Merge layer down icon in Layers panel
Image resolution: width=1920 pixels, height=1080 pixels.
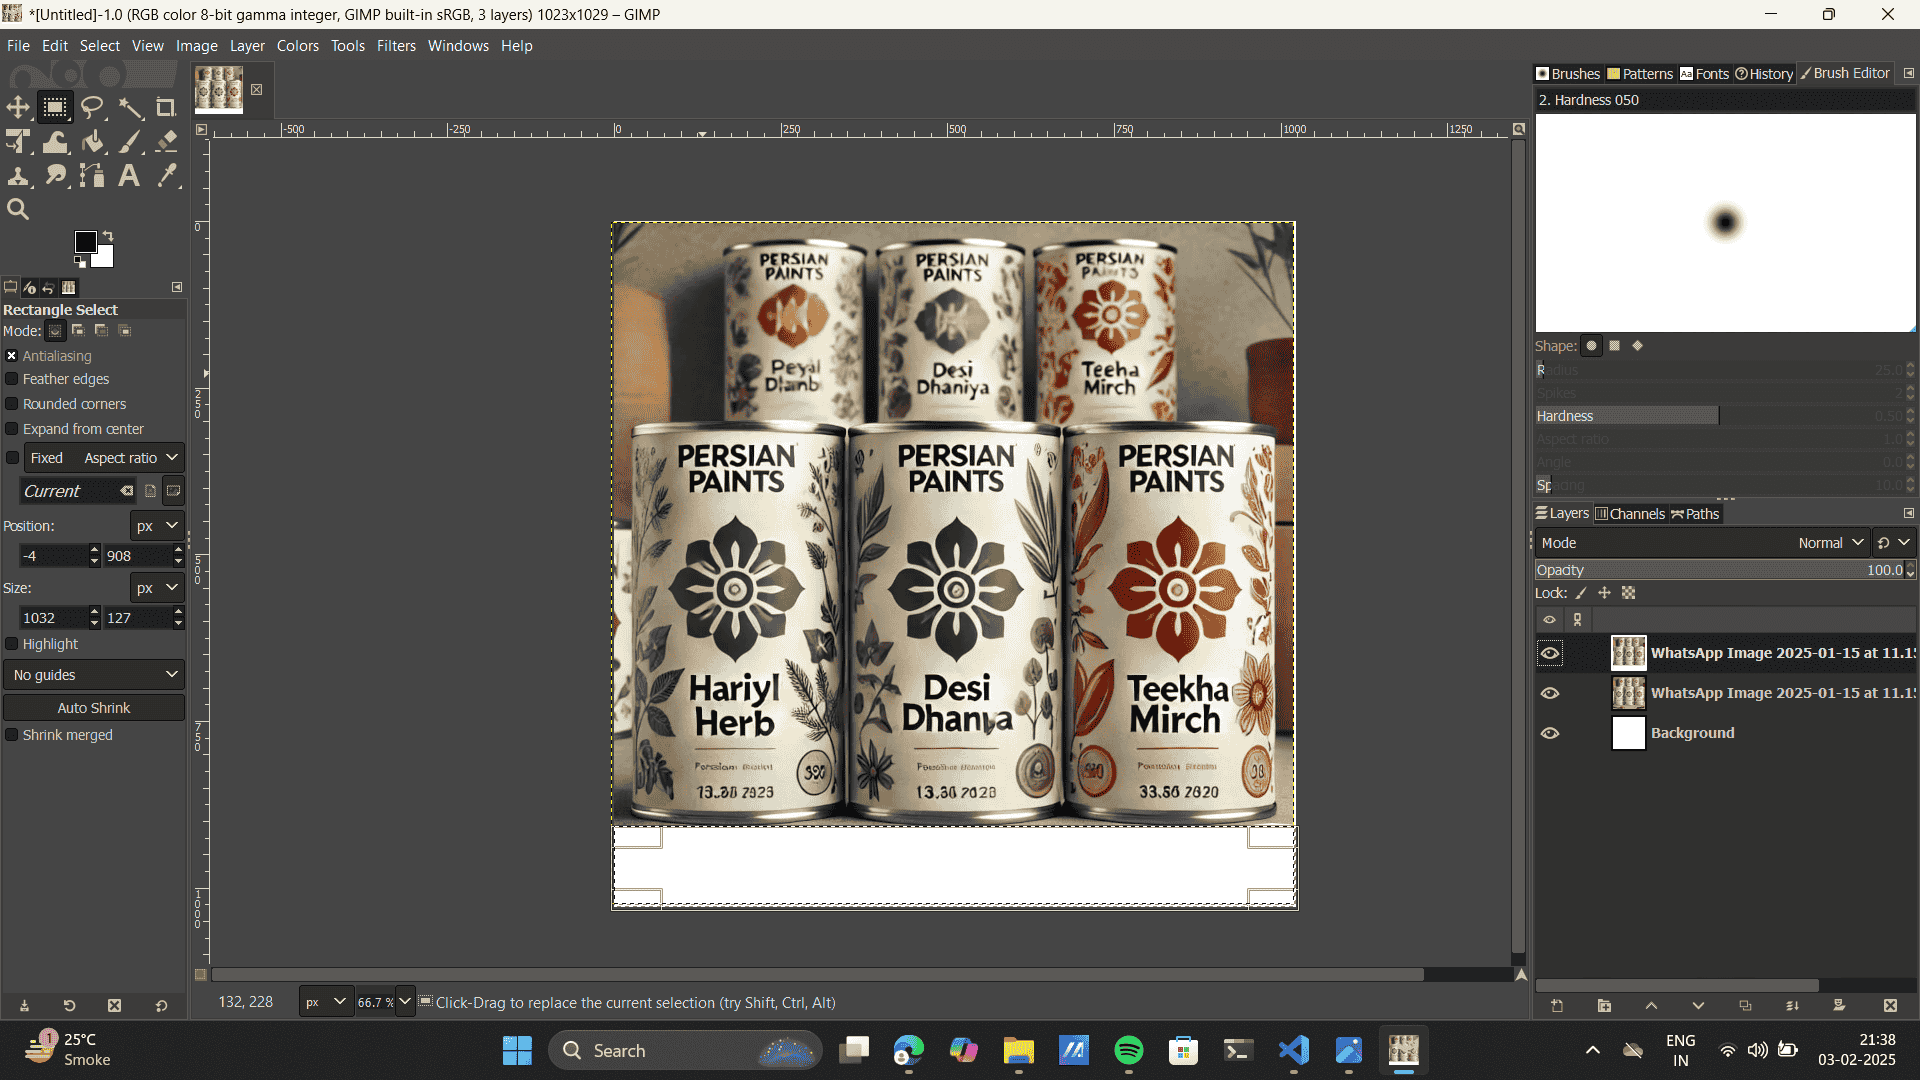(x=1792, y=1006)
